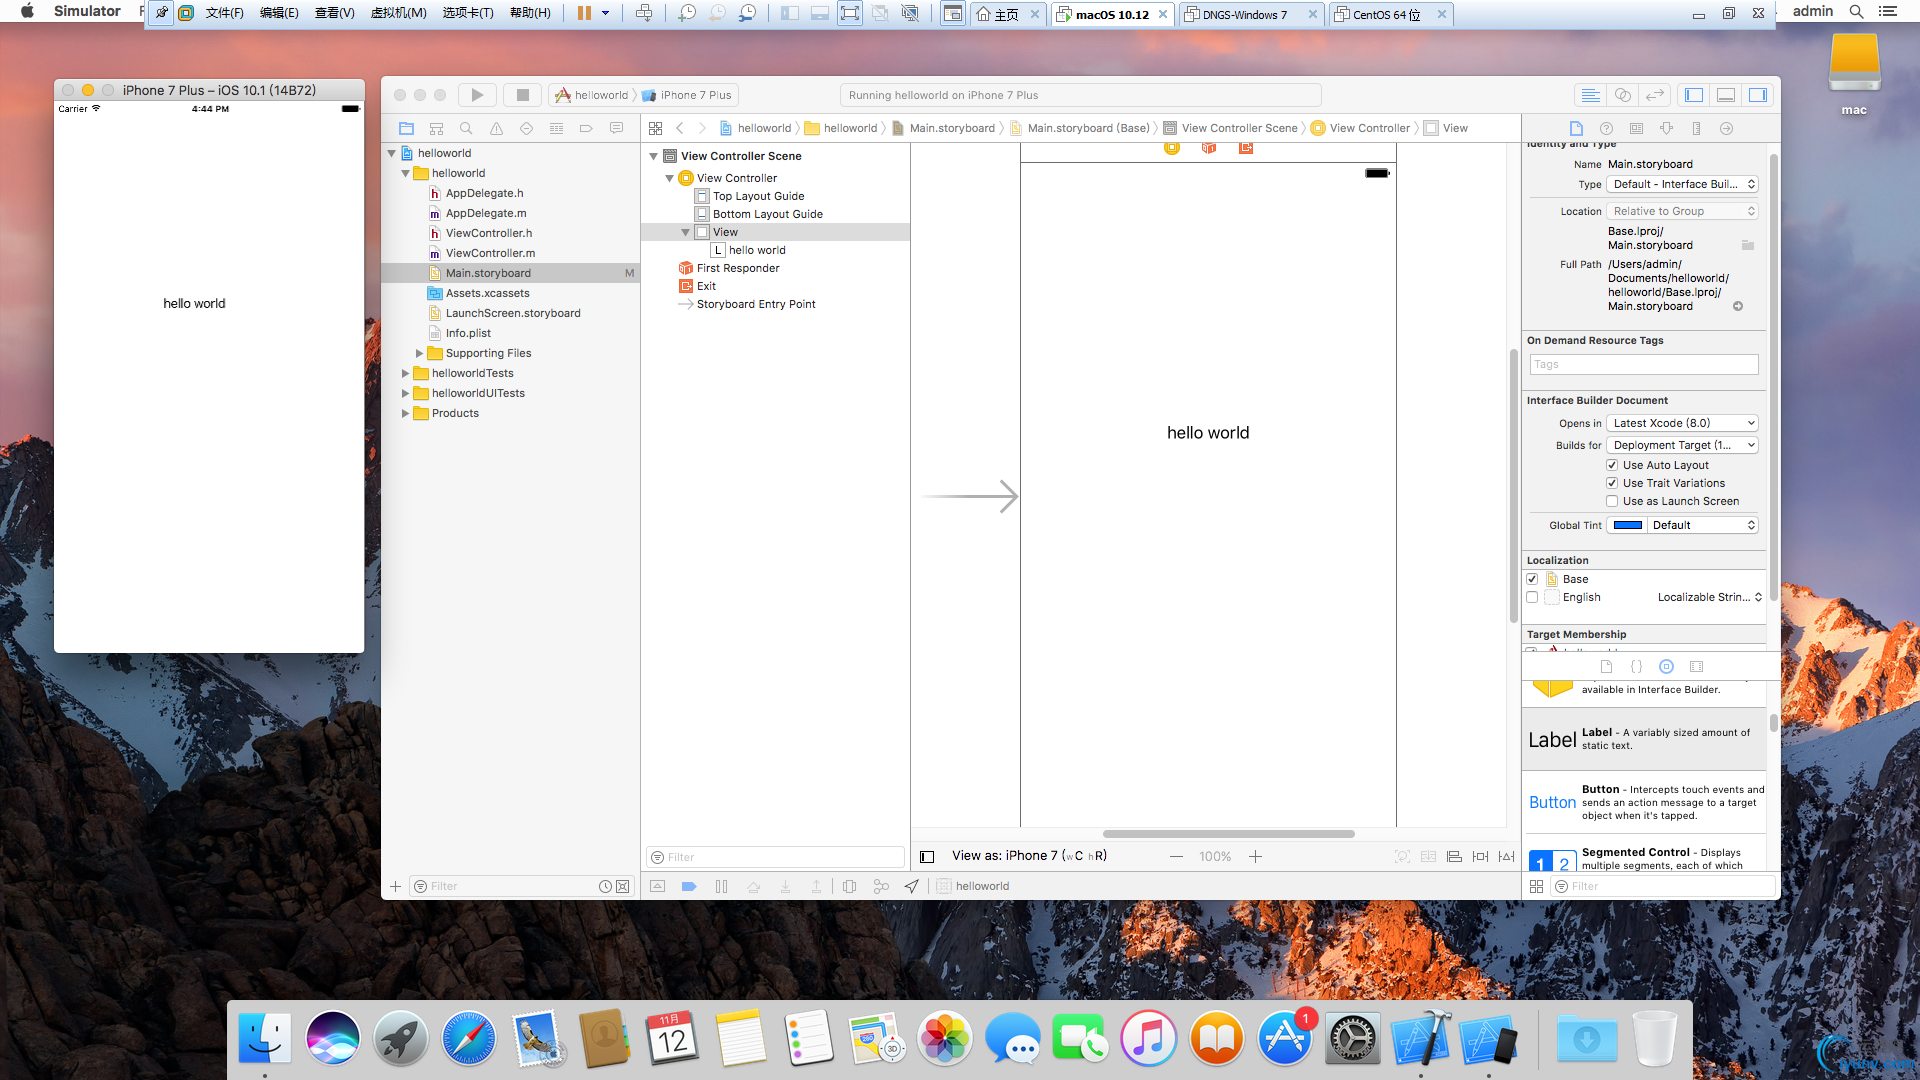Toggle the Use Auto Layout checkbox
1920x1080 pixels.
[x=1612, y=465]
